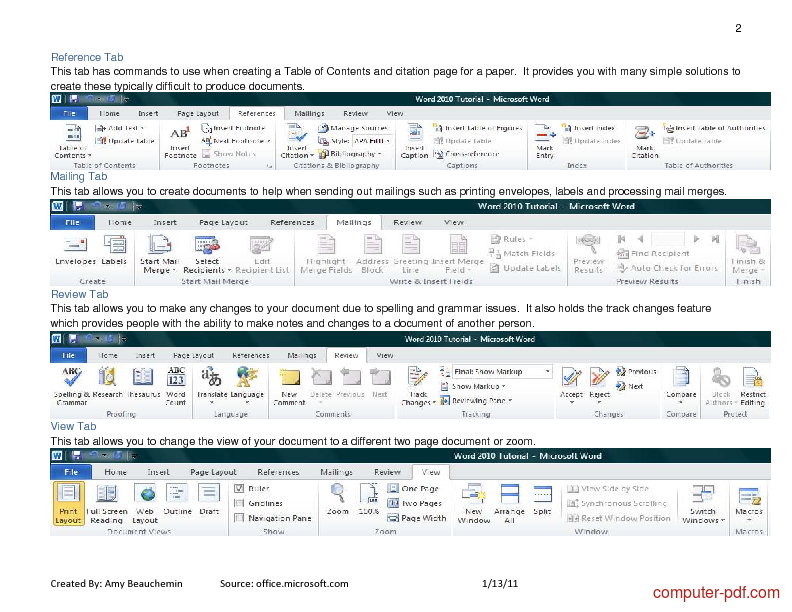This screenshot has height=612, width=792.
Task: Enable the Gridlines checkbox
Action: point(239,503)
